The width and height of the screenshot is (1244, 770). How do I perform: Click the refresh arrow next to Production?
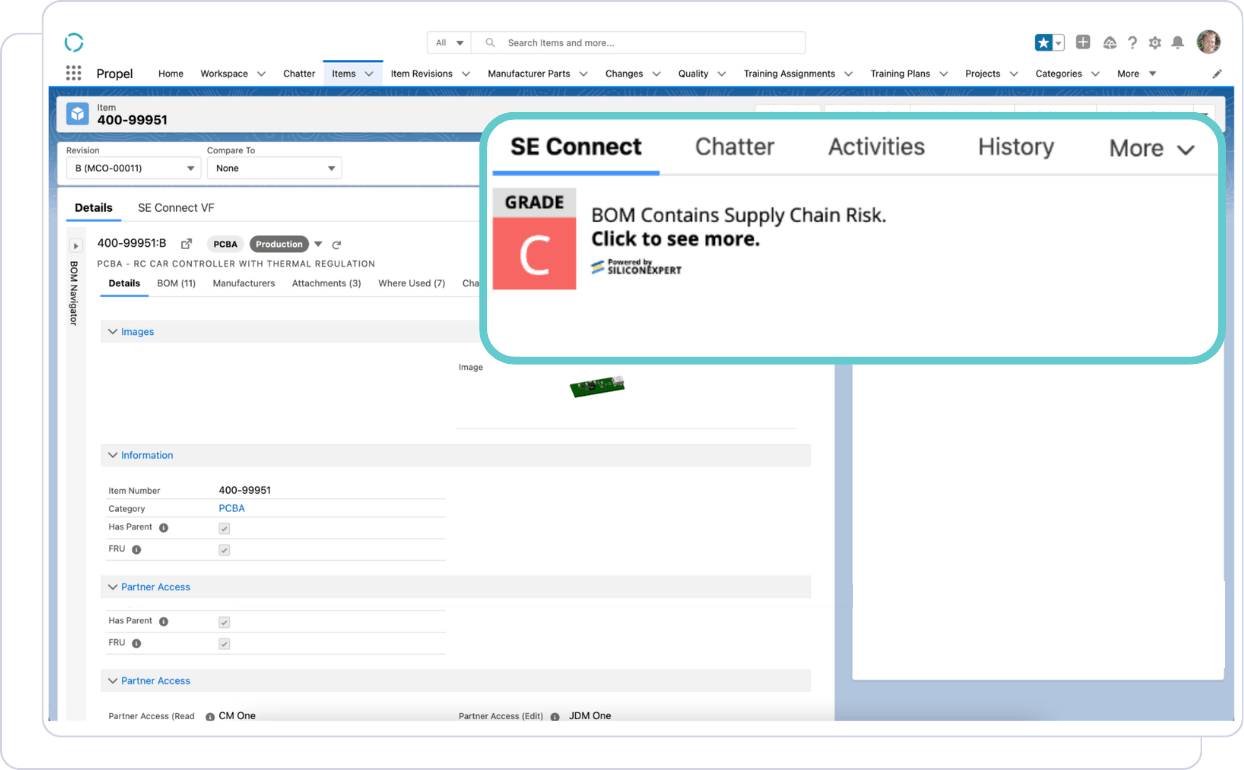(337, 244)
